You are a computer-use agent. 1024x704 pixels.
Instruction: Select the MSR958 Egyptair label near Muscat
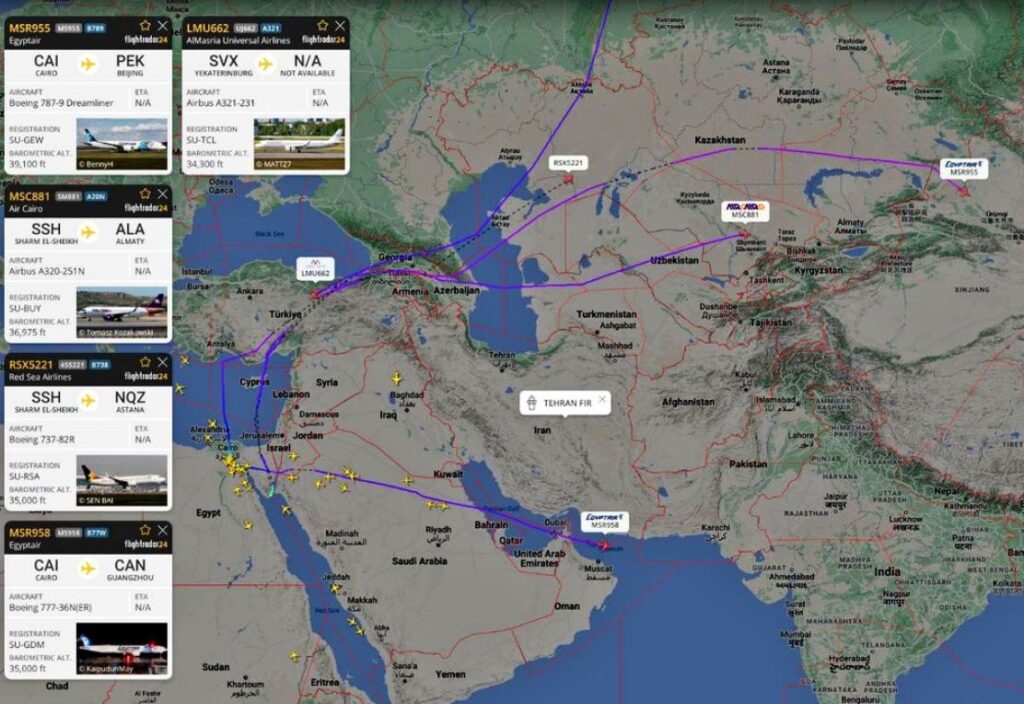pos(605,521)
